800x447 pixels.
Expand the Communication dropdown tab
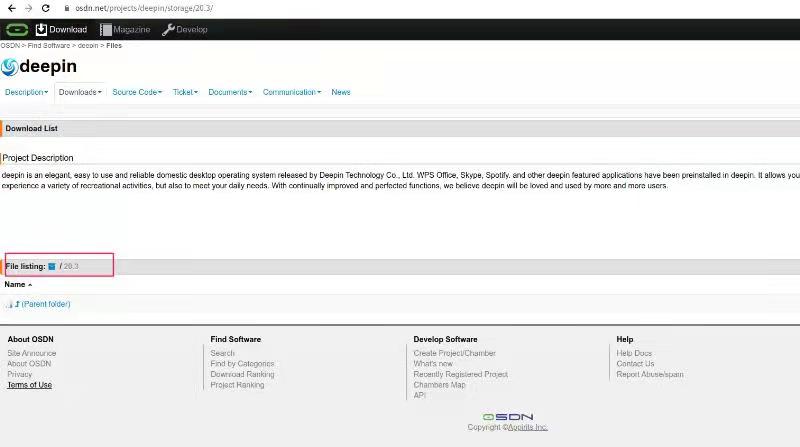(x=292, y=92)
